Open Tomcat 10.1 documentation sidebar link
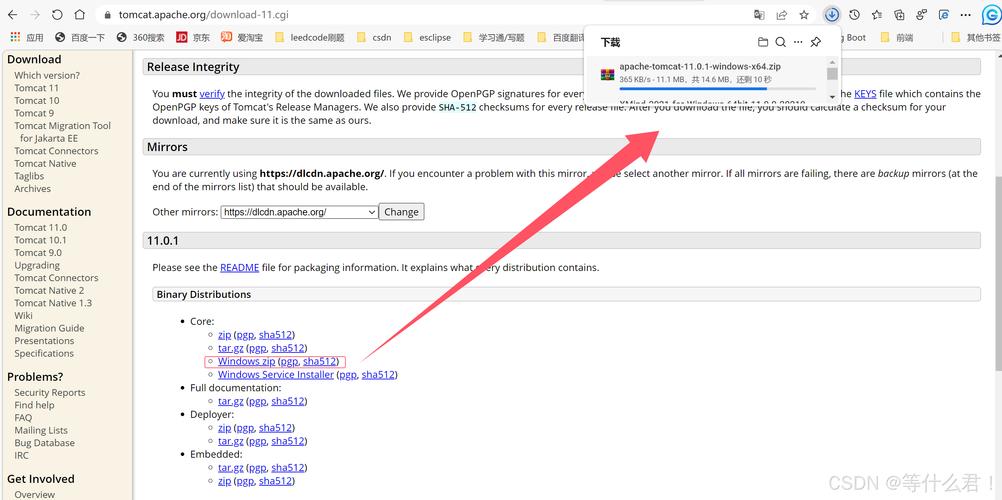The height and width of the screenshot is (500, 1002). 40,240
